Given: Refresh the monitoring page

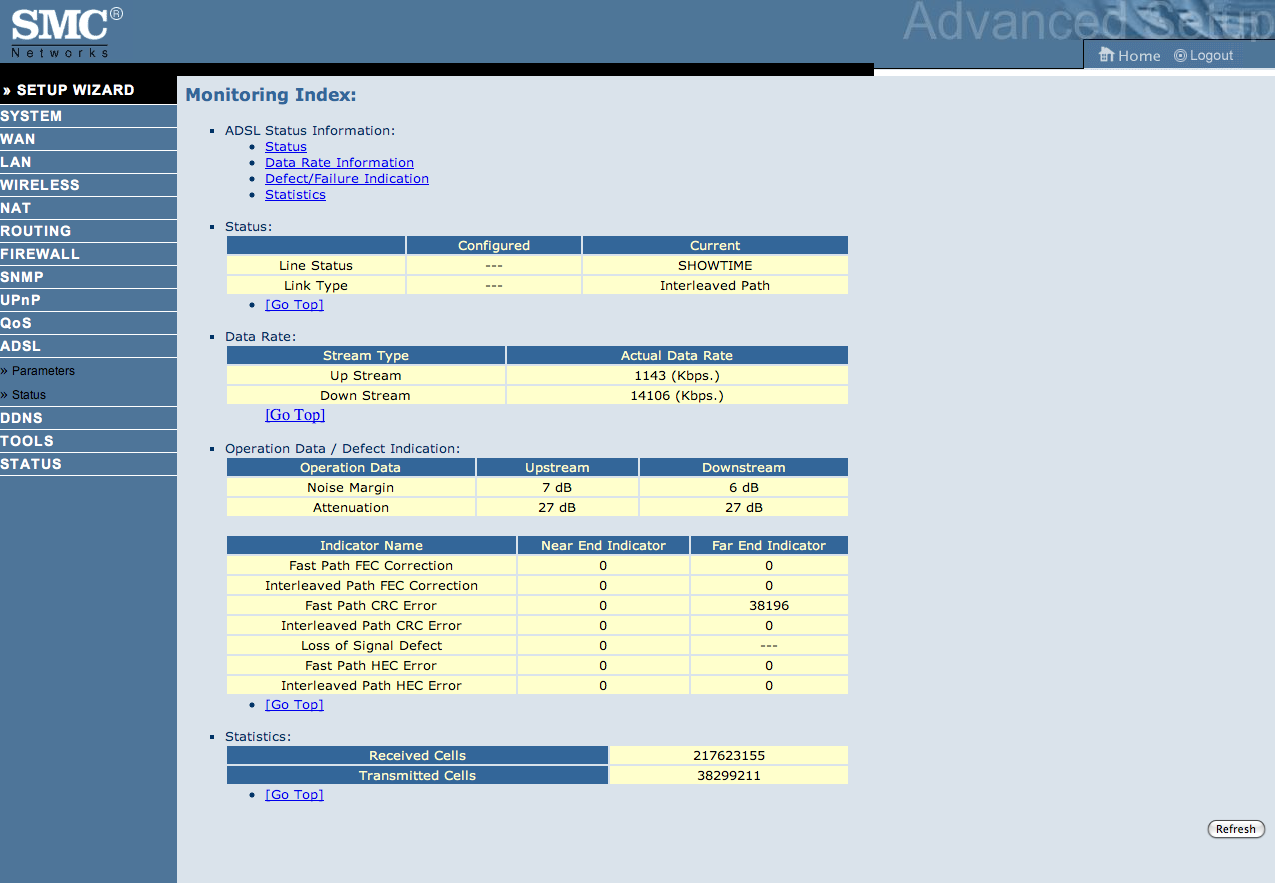Looking at the screenshot, I should point(1236,829).
